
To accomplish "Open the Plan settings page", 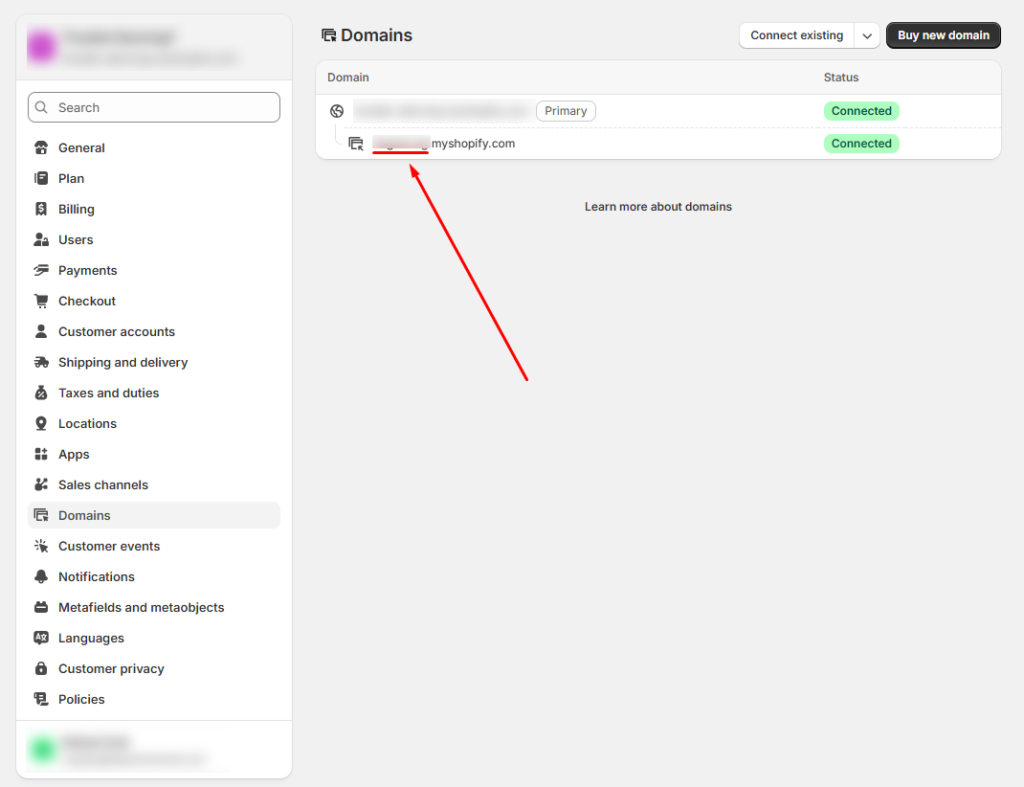I will pyautogui.click(x=71, y=178).
